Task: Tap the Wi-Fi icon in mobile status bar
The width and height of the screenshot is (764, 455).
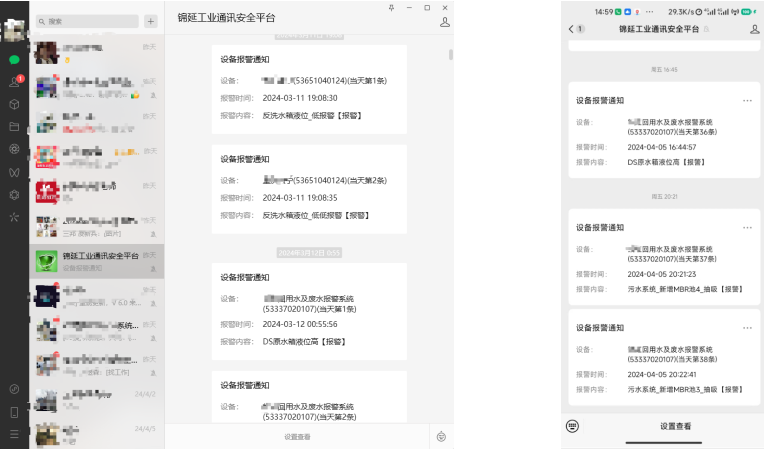Action: click(x=735, y=12)
